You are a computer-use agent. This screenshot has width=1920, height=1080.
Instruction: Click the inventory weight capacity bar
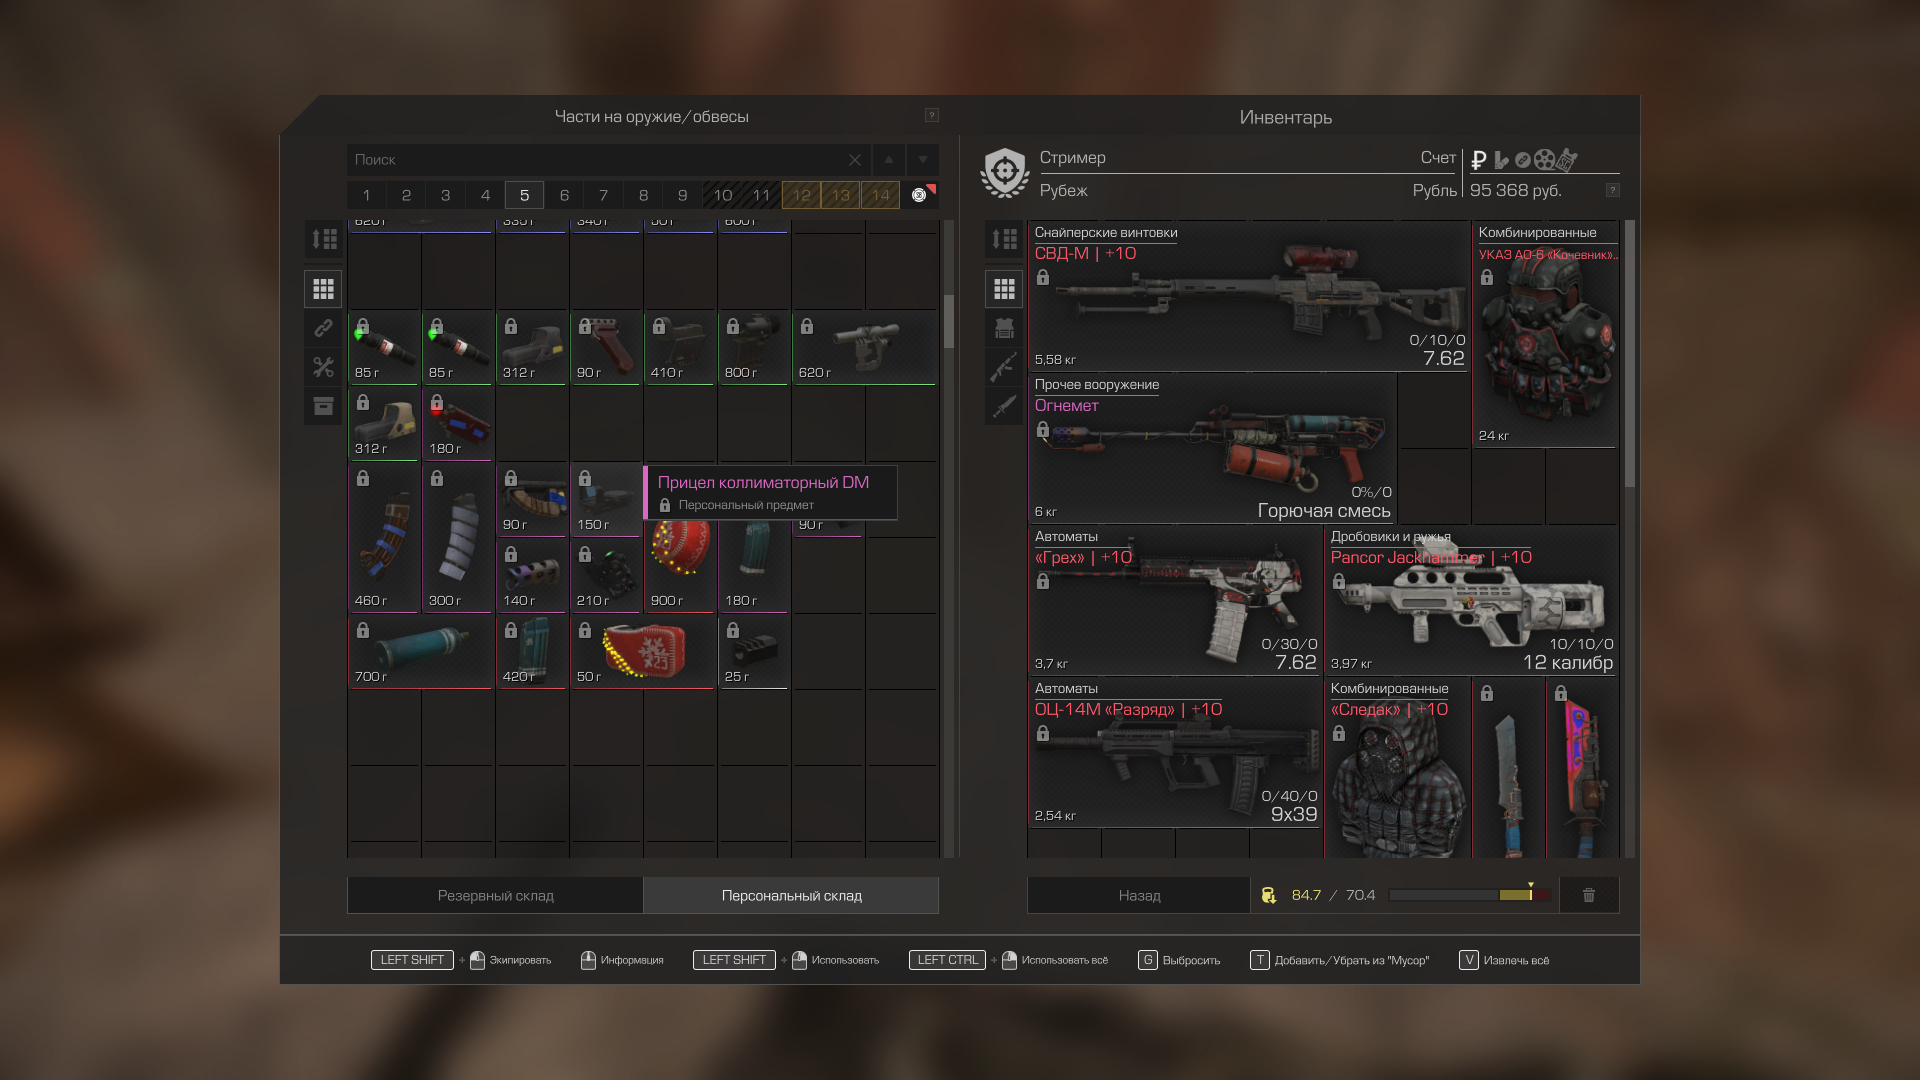1468,895
